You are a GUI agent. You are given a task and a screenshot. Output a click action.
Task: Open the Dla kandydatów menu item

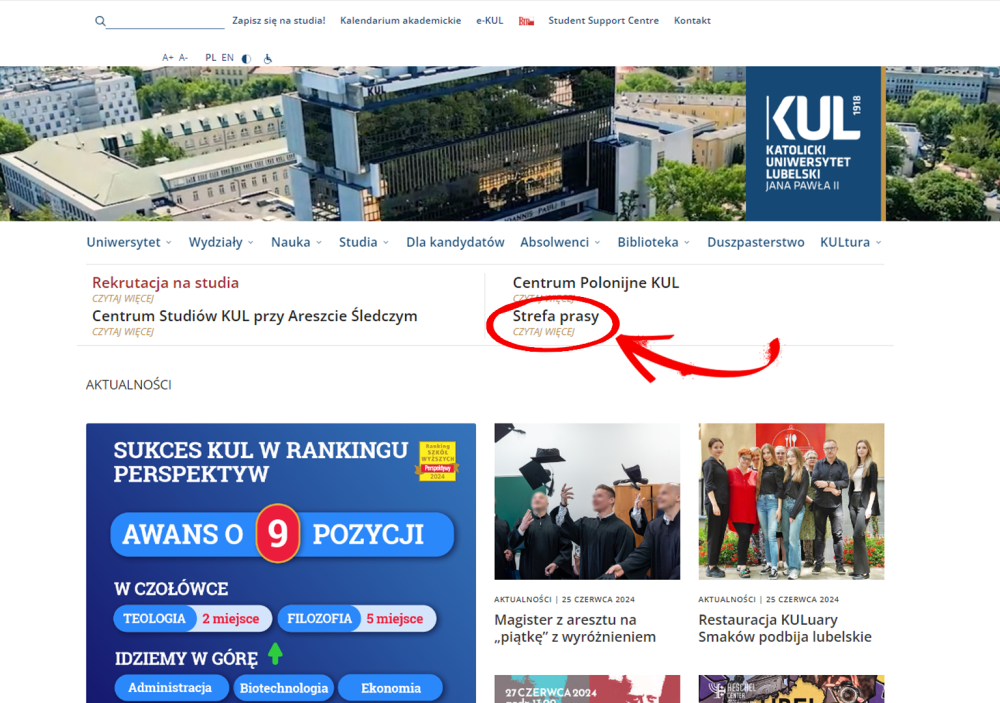point(455,242)
